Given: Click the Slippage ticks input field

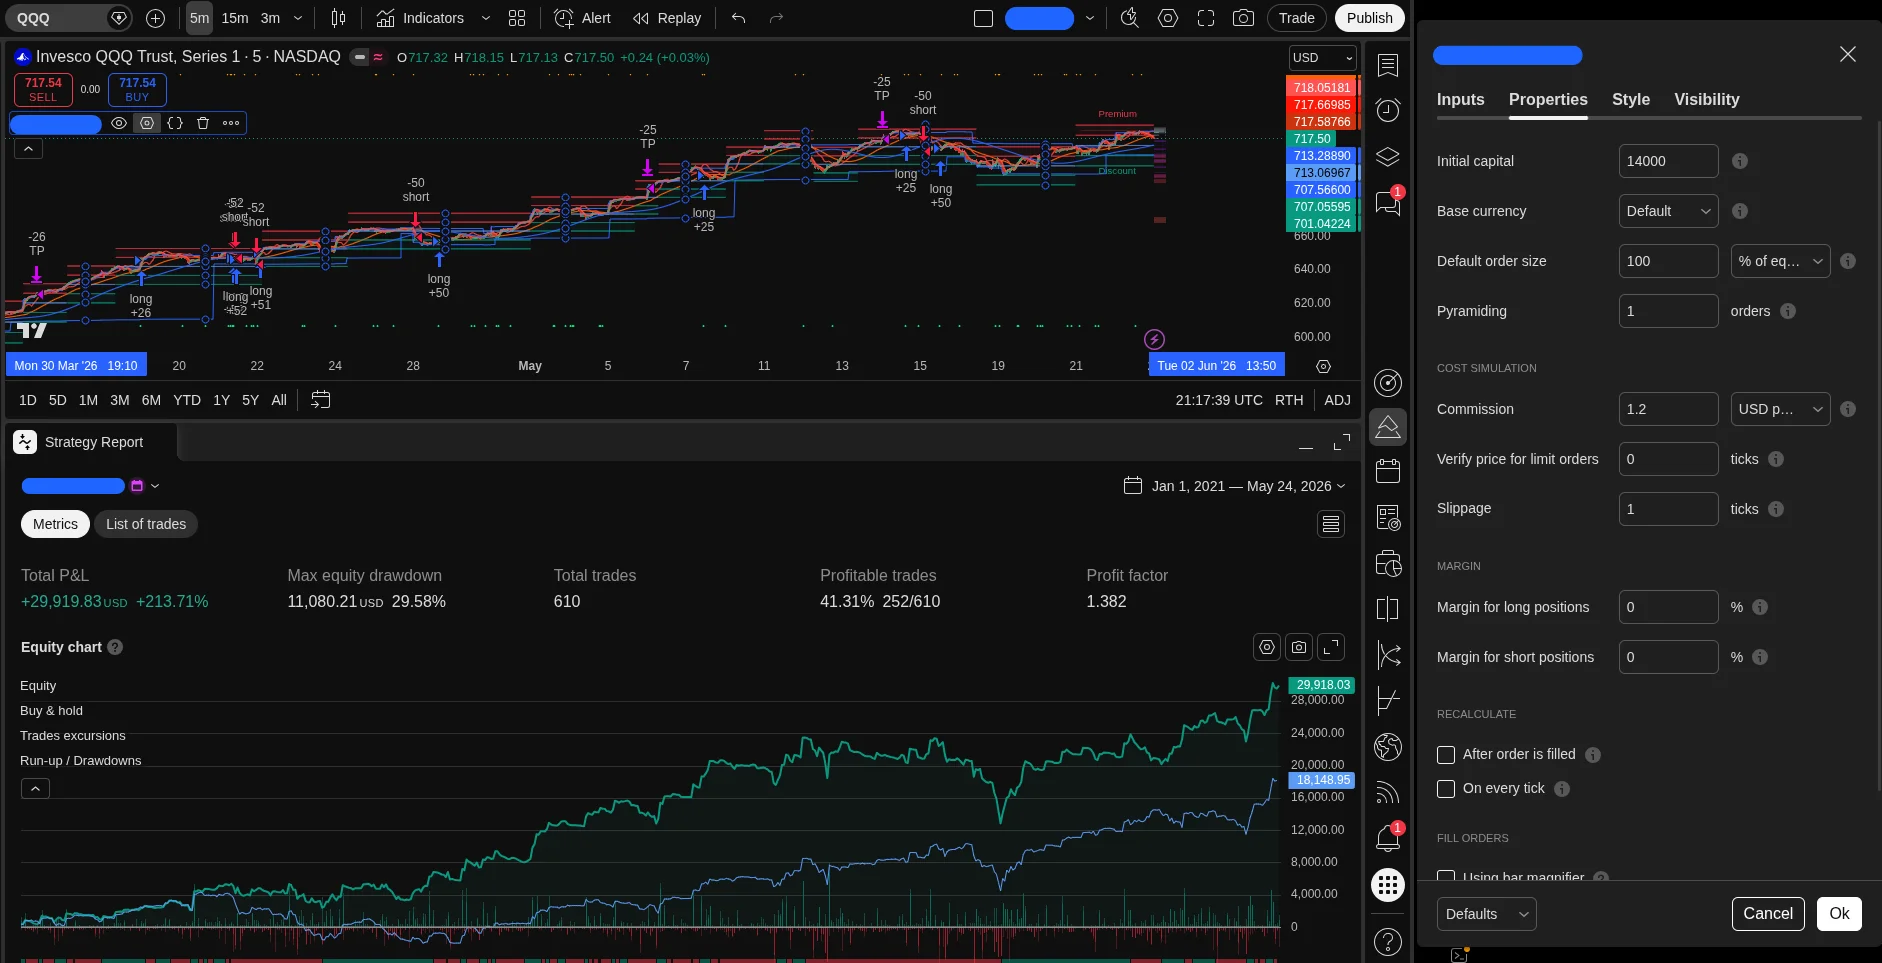Looking at the screenshot, I should (x=1668, y=509).
